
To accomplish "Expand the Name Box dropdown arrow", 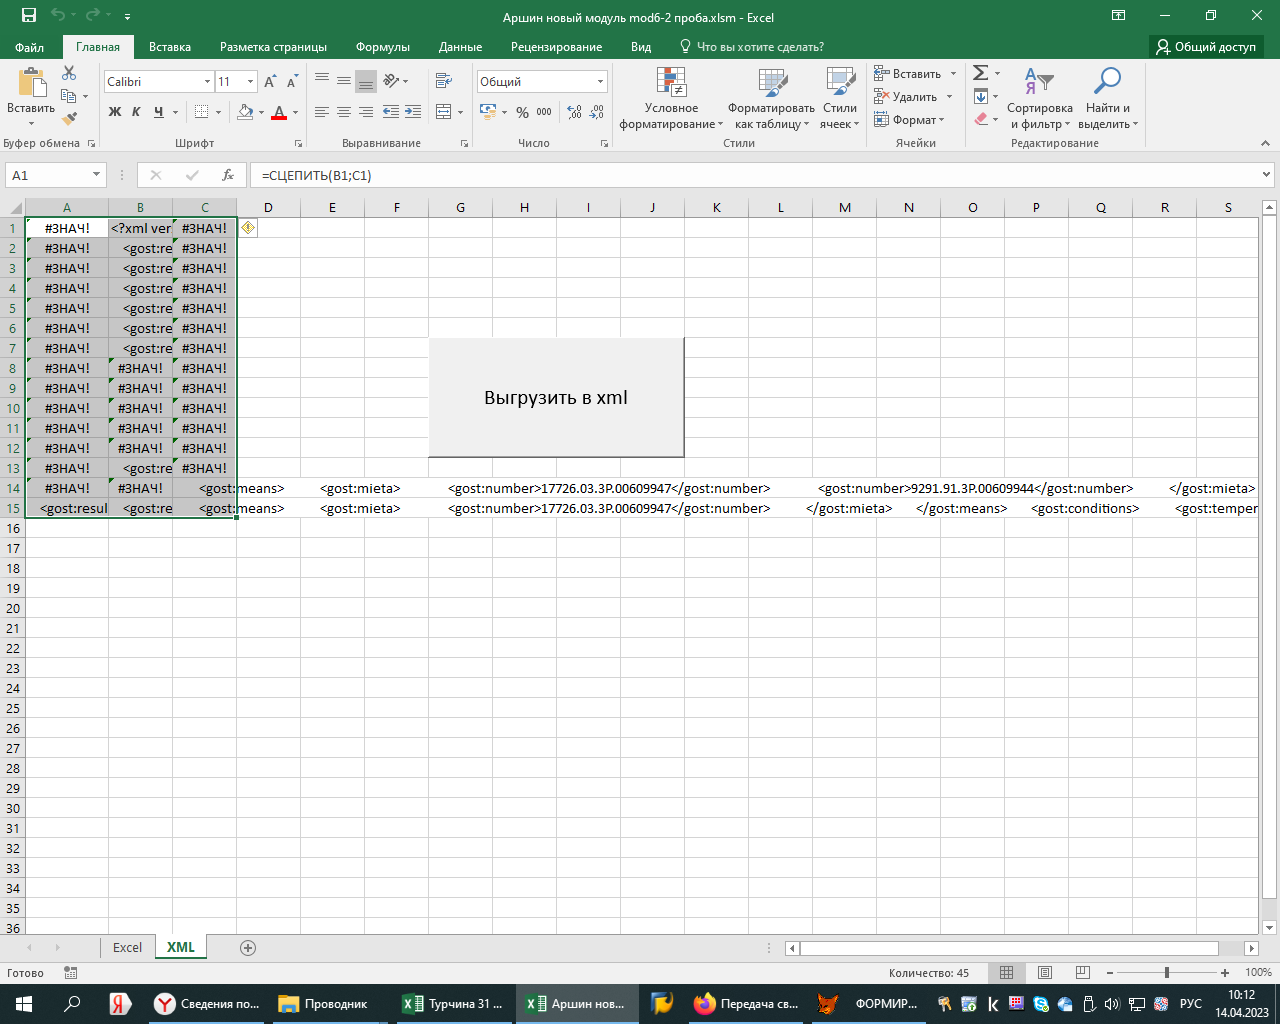I will (96, 175).
